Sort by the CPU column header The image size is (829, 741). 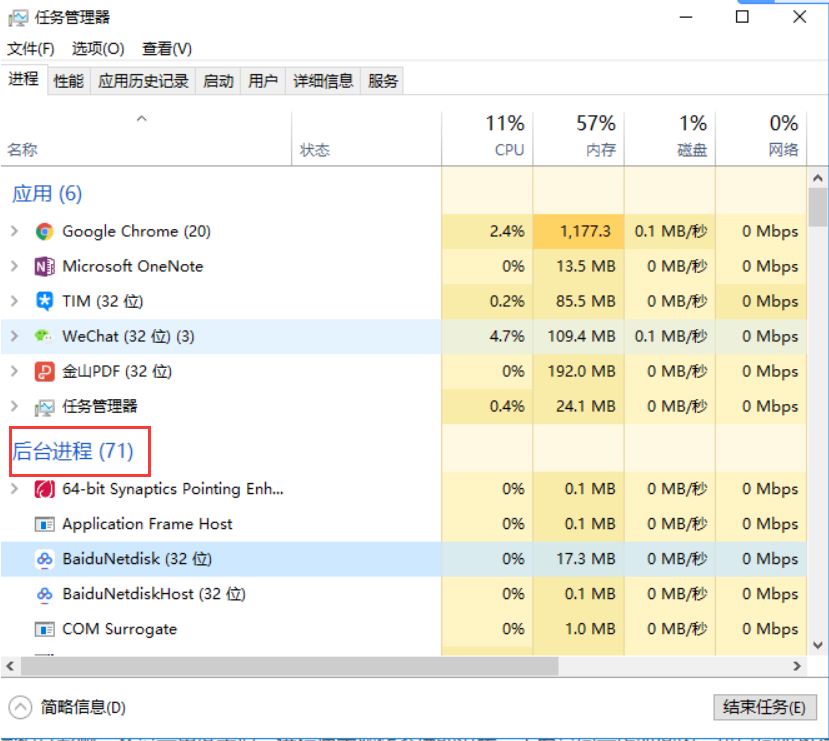487,138
